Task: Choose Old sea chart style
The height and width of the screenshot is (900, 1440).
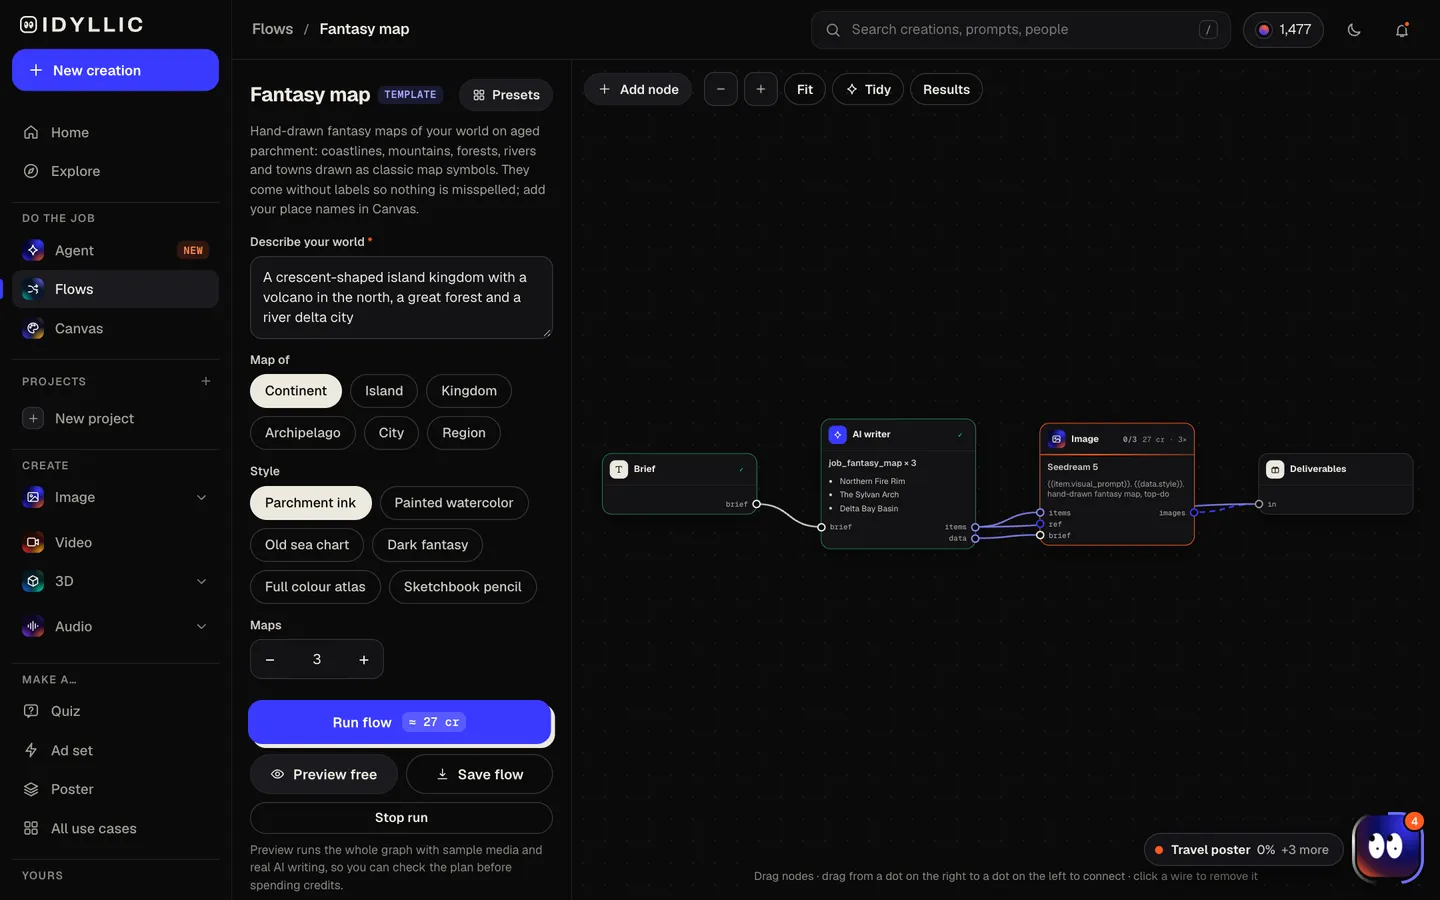Action: (x=307, y=545)
